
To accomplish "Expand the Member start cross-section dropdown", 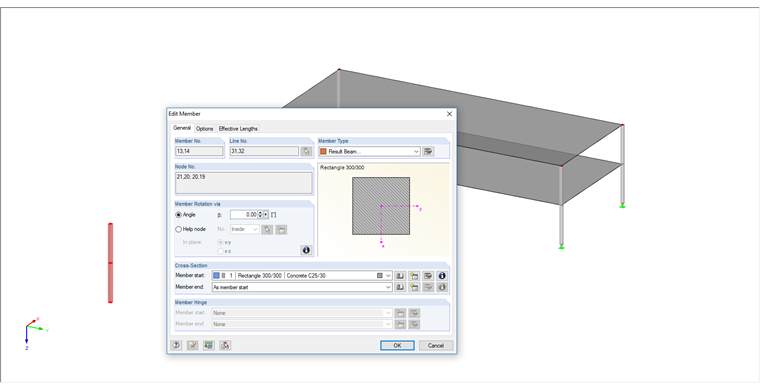I will [x=388, y=276].
